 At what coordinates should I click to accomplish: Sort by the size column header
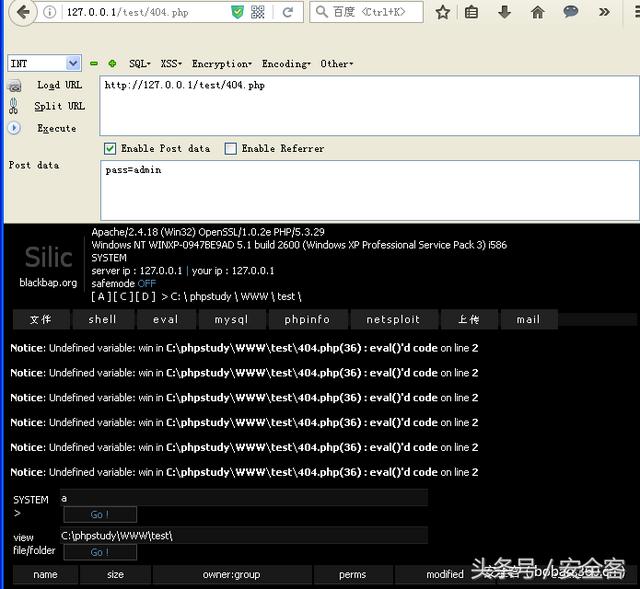pyautogui.click(x=116, y=574)
